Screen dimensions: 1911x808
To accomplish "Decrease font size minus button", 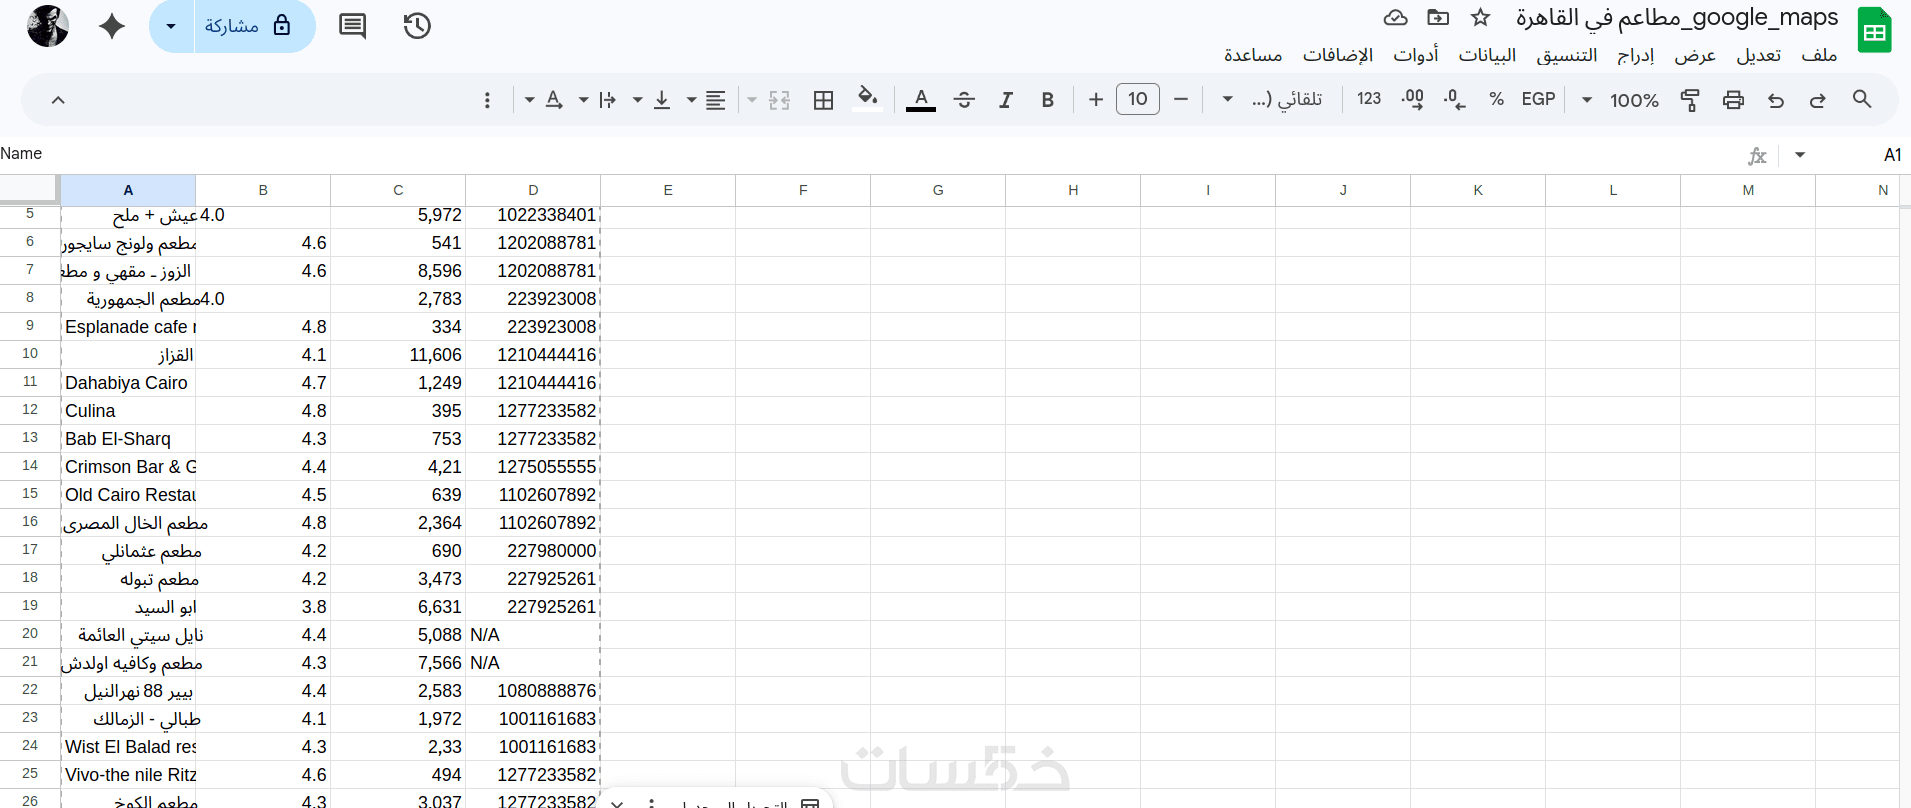I will tap(1181, 99).
